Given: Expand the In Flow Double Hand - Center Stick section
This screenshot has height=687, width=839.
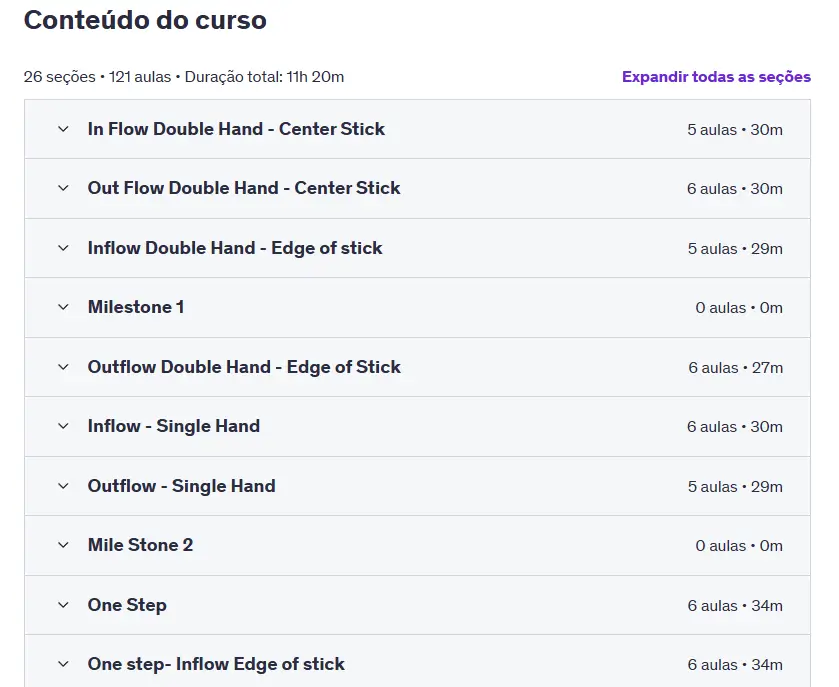Looking at the screenshot, I should pyautogui.click(x=236, y=129).
